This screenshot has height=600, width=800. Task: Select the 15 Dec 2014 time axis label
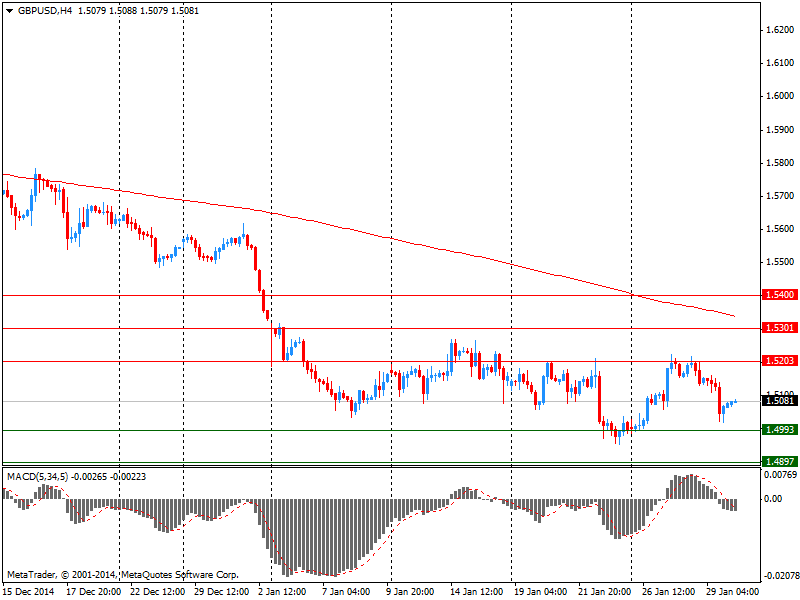click(x=29, y=592)
